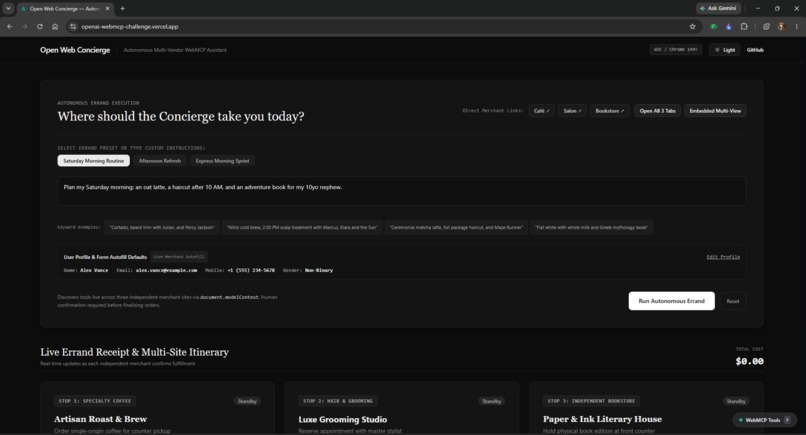This screenshot has height=435, width=806.
Task: Click the Standby badge on Stop 2 card
Action: [491, 401]
